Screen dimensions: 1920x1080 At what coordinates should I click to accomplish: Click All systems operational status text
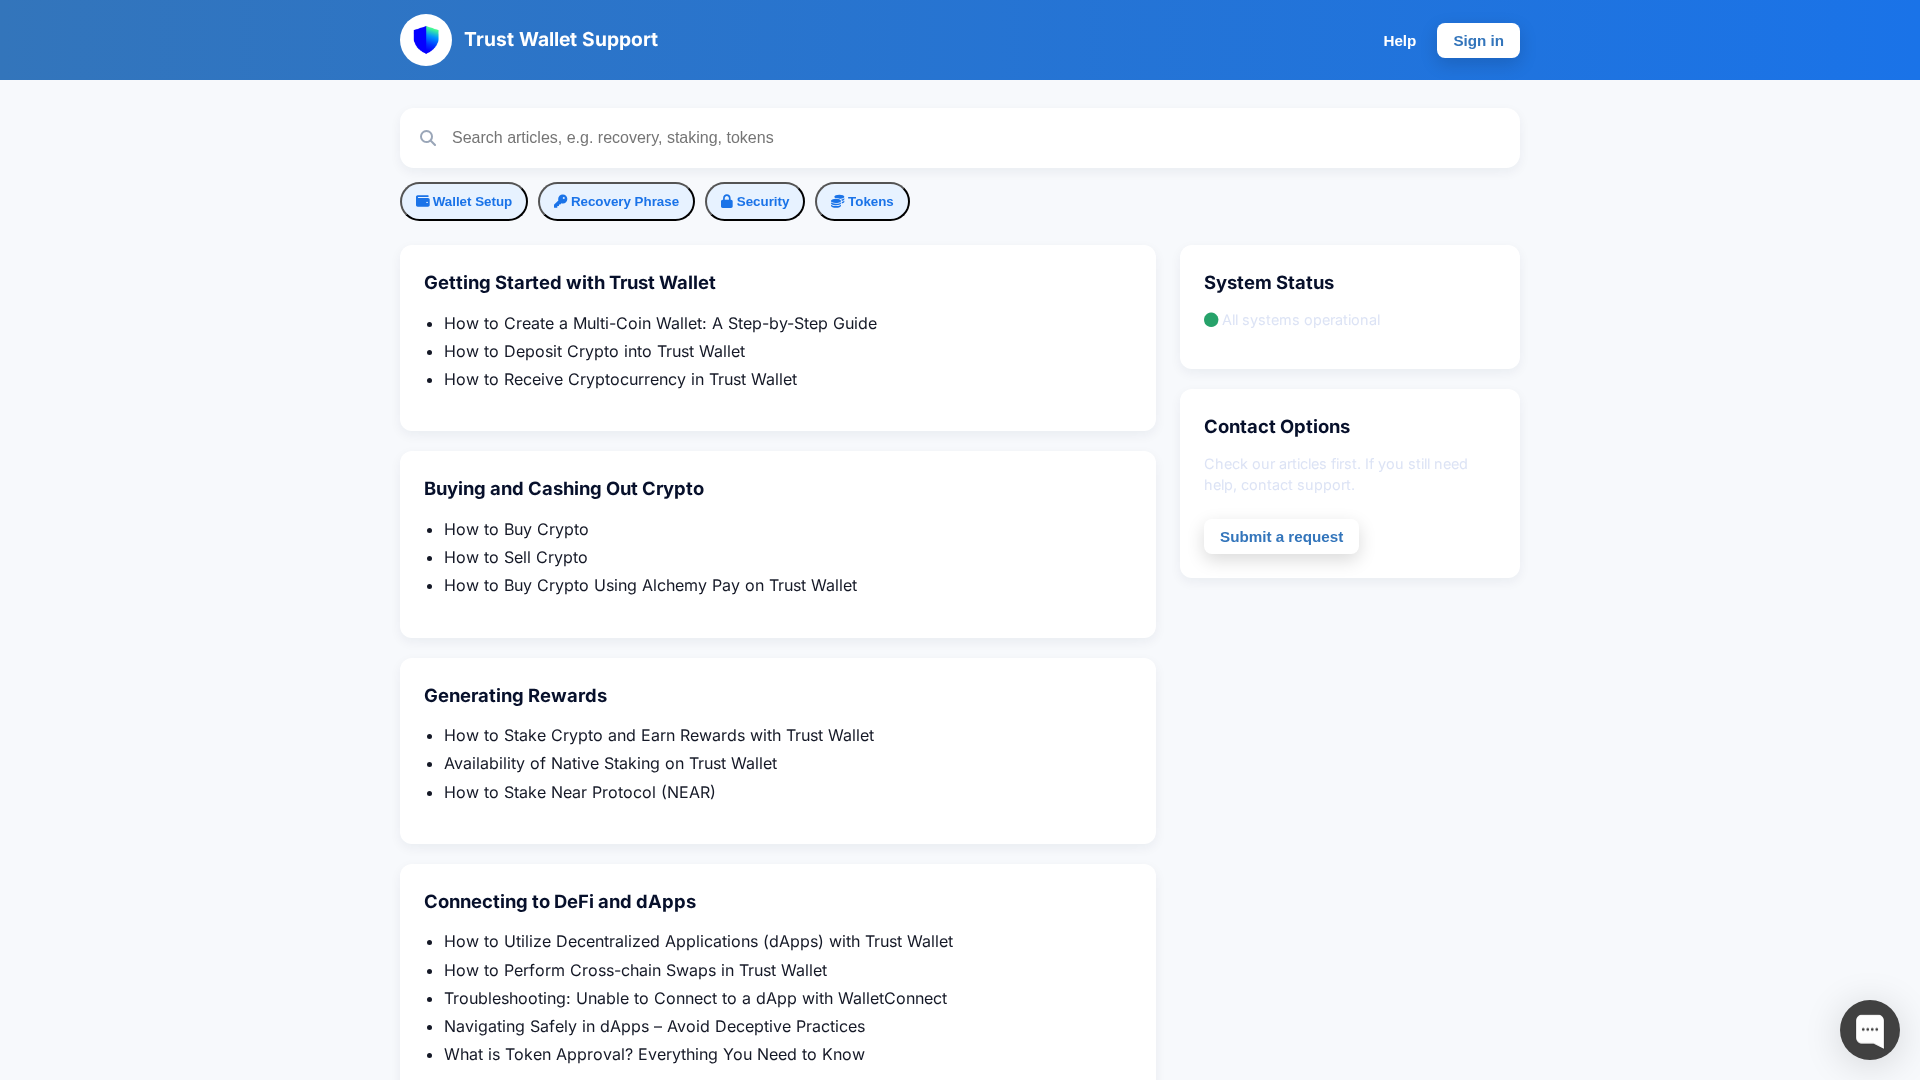coord(1300,320)
